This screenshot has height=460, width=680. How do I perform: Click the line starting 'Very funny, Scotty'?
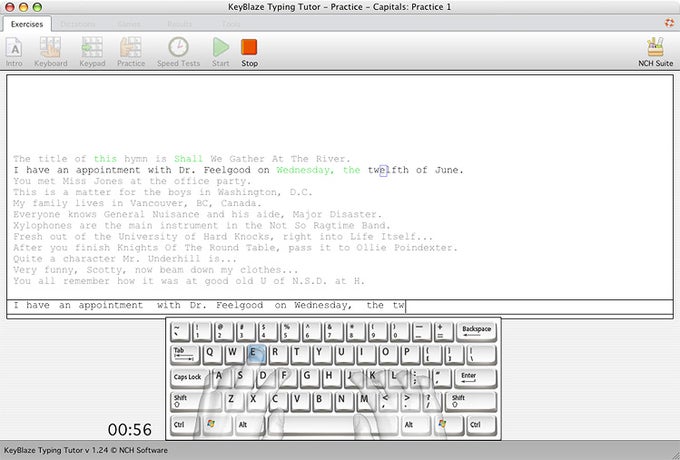(x=156, y=270)
